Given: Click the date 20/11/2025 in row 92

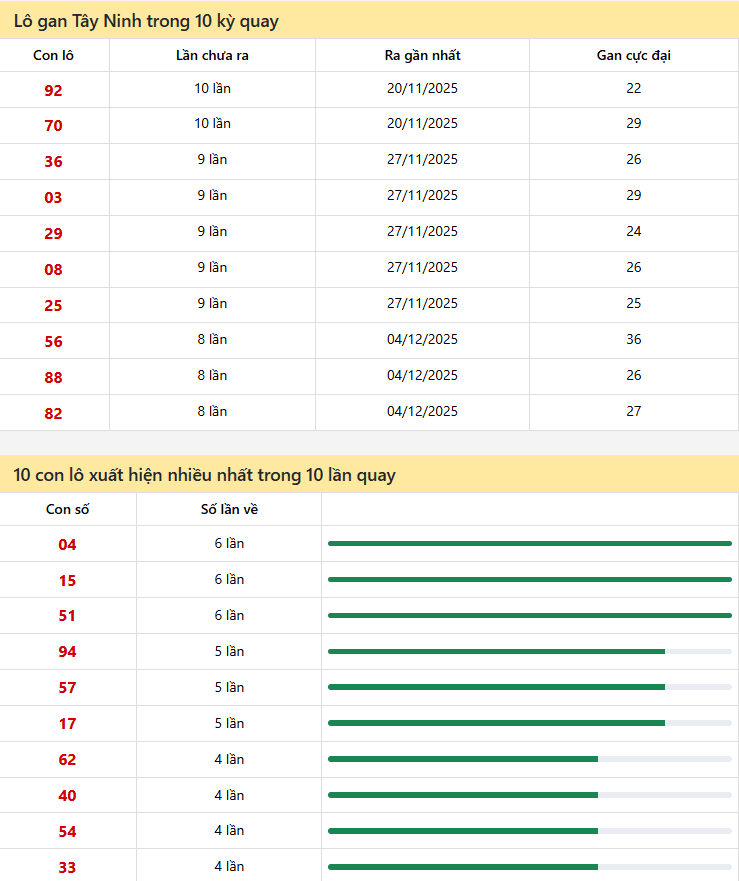Looking at the screenshot, I should 422,88.
